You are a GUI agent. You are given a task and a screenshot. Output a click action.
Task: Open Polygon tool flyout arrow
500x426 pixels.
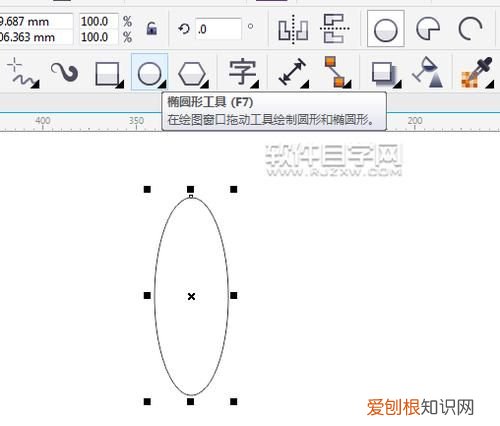tap(205, 85)
